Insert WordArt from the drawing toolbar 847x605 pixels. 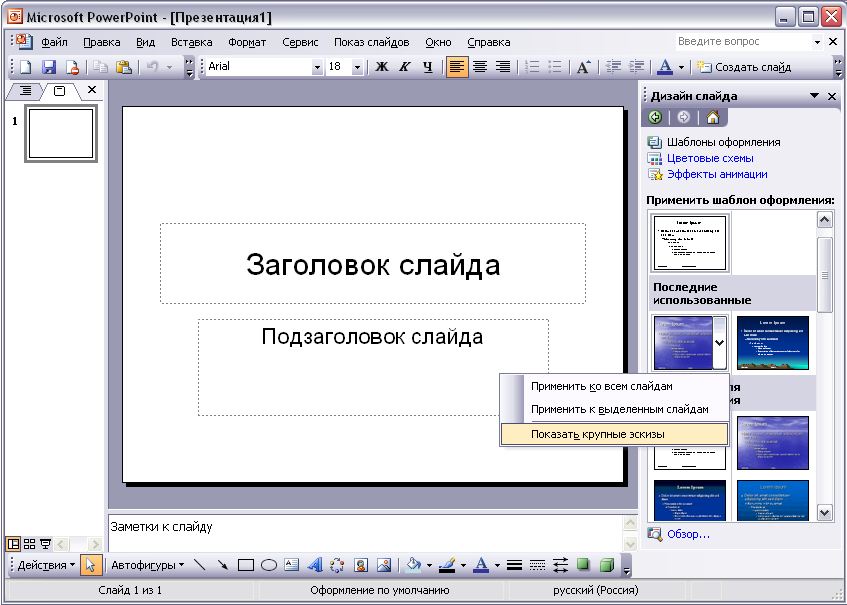point(314,565)
